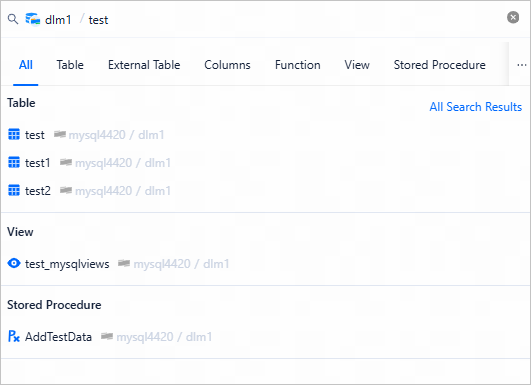
Task: Click table icon beside test1
Action: click(14, 163)
